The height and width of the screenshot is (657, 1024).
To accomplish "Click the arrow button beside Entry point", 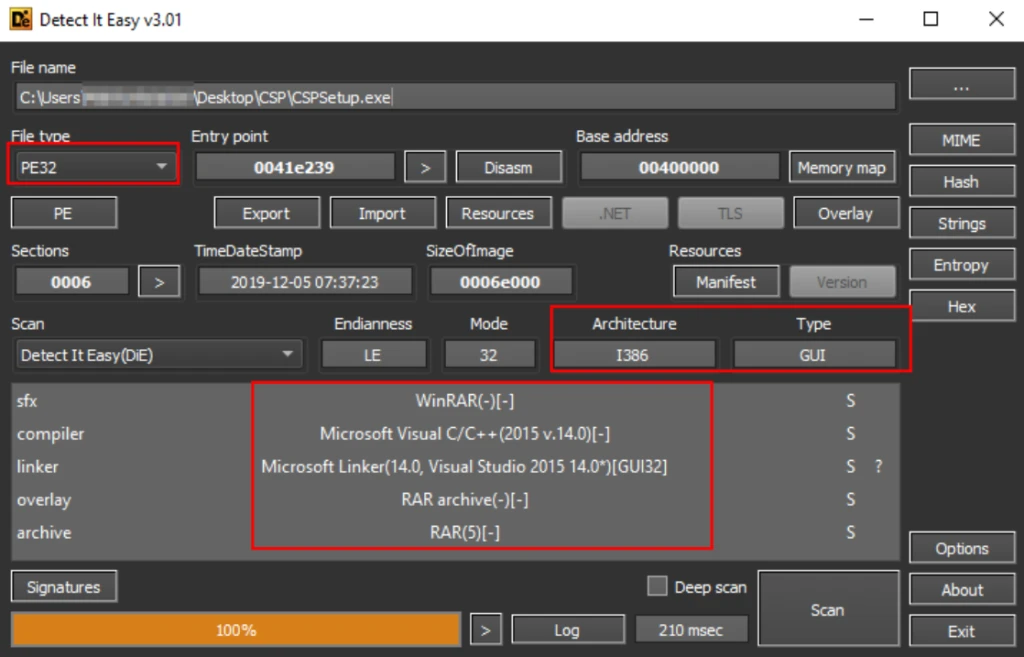I will point(425,168).
